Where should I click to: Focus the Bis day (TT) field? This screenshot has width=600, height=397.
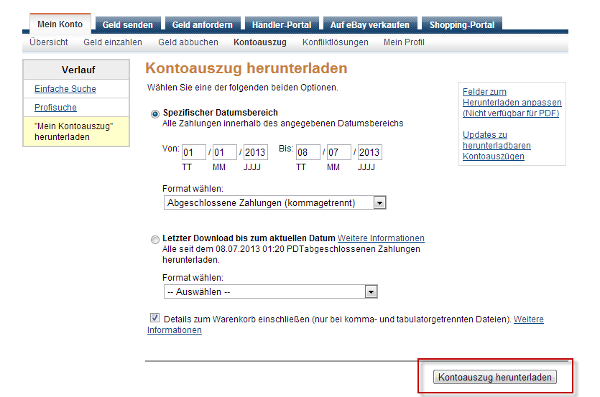coord(308,152)
